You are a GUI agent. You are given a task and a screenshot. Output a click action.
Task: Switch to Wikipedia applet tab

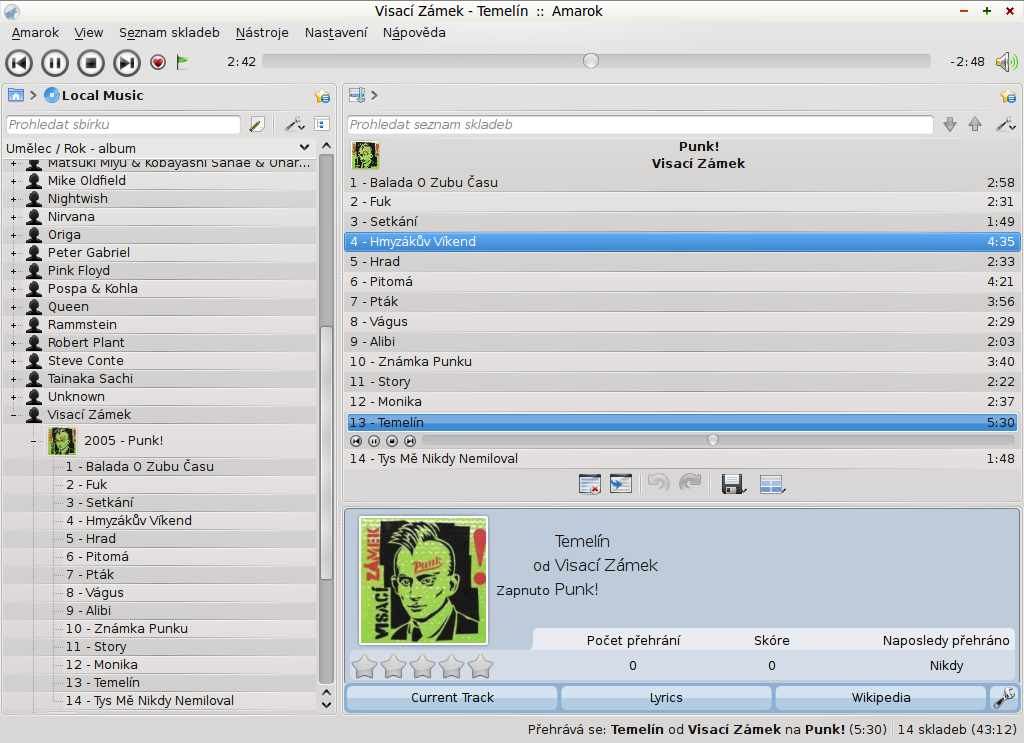(880, 698)
